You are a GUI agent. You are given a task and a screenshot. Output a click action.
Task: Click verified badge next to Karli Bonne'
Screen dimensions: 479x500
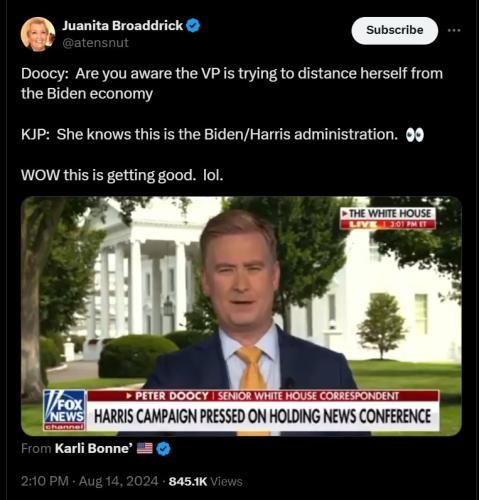(x=163, y=449)
